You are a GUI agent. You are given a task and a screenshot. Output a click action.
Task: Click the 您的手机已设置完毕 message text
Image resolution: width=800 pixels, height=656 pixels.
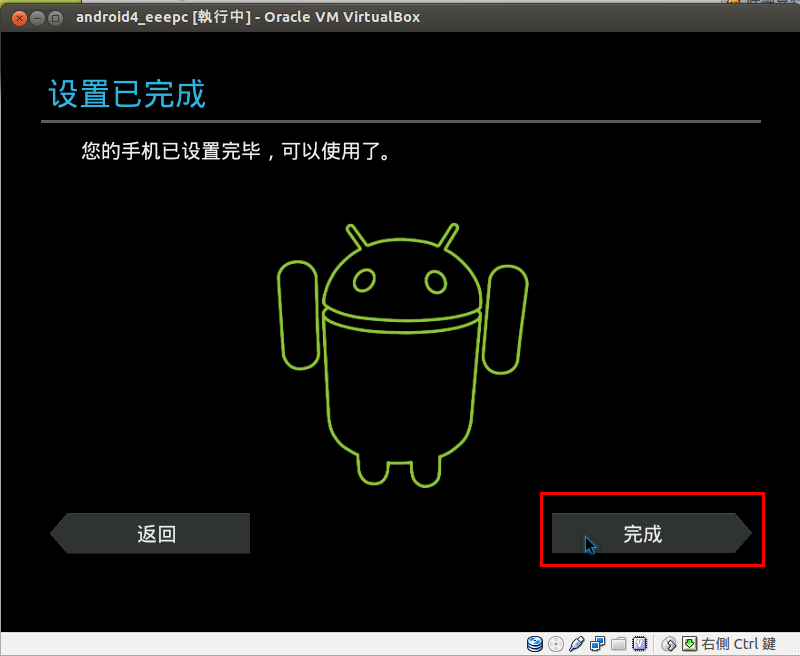tap(236, 151)
